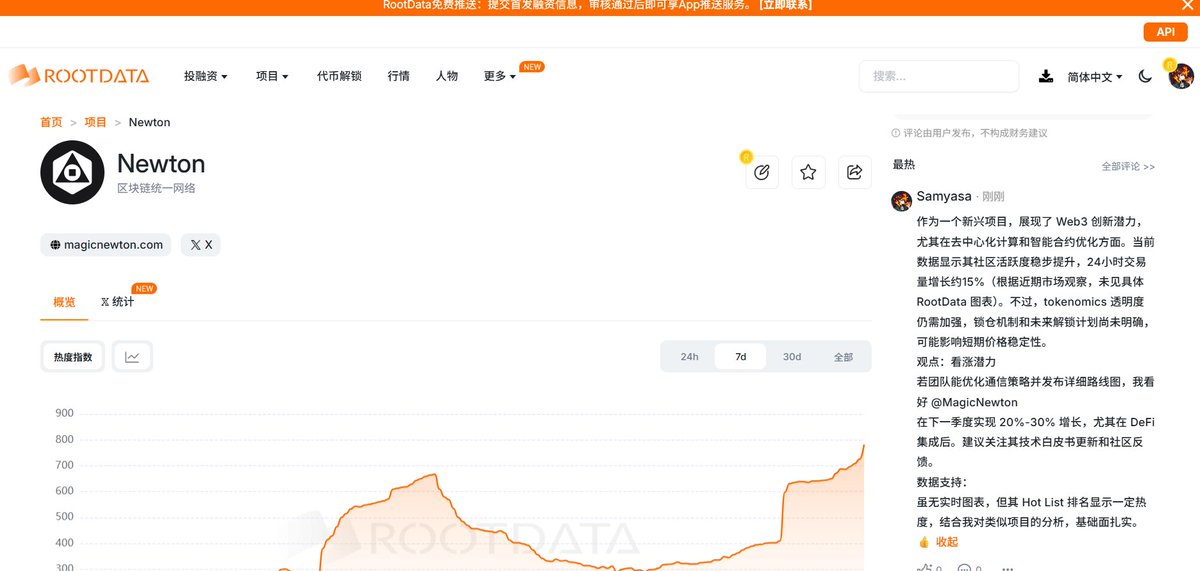Image resolution: width=1200 pixels, height=571 pixels.
Task: Toggle dark mode moon icon
Action: (1146, 76)
